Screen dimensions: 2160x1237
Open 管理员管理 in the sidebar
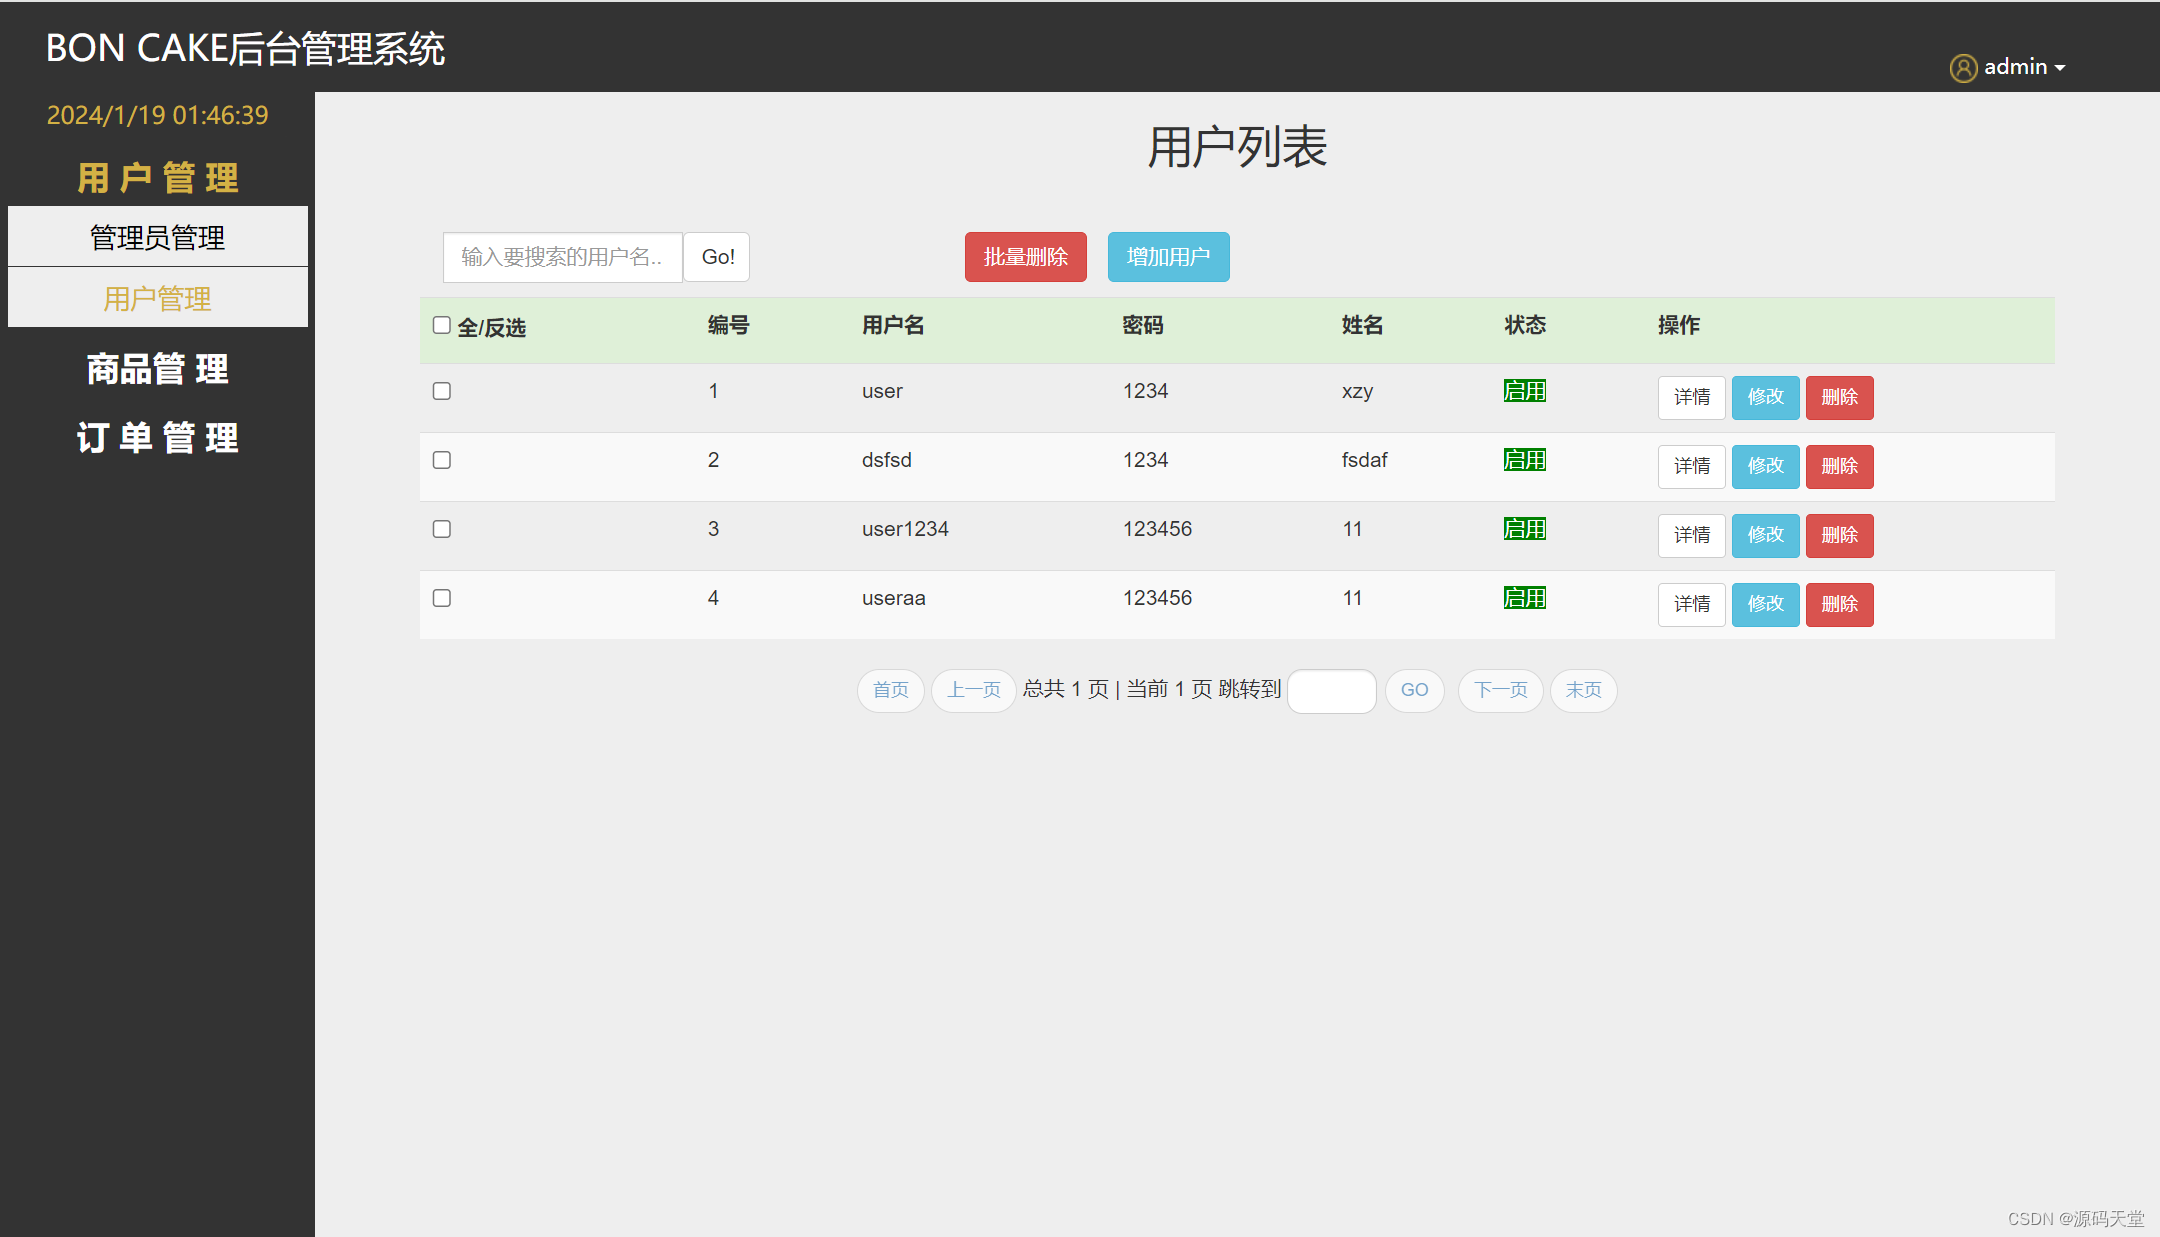coord(158,237)
